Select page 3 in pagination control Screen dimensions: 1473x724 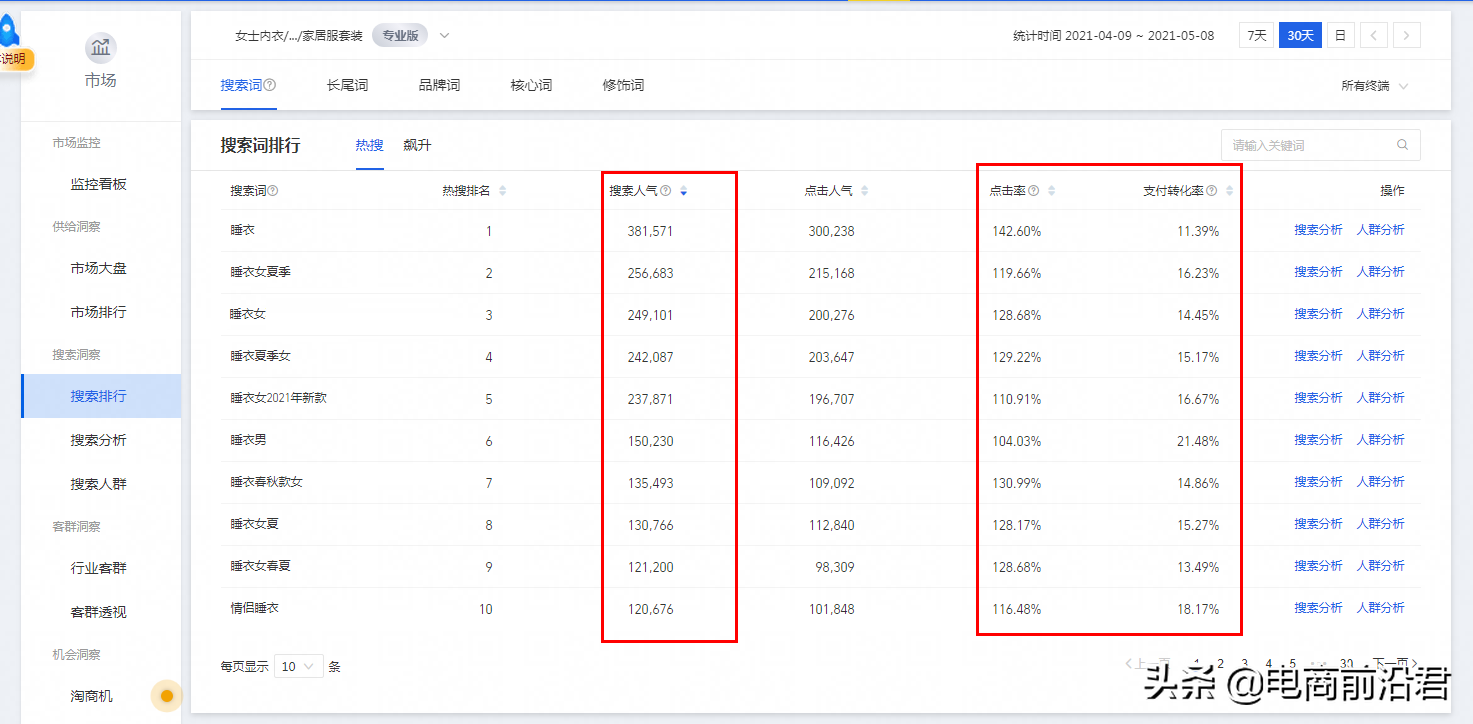pyautogui.click(x=1245, y=663)
